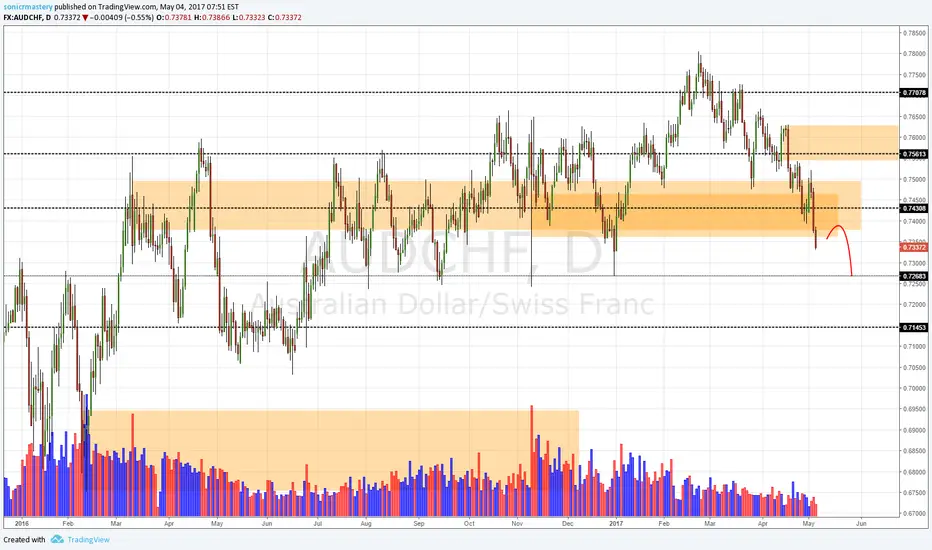Click the TradingView cloud logo icon
Image resolution: width=932 pixels, height=550 pixels.
[57, 539]
